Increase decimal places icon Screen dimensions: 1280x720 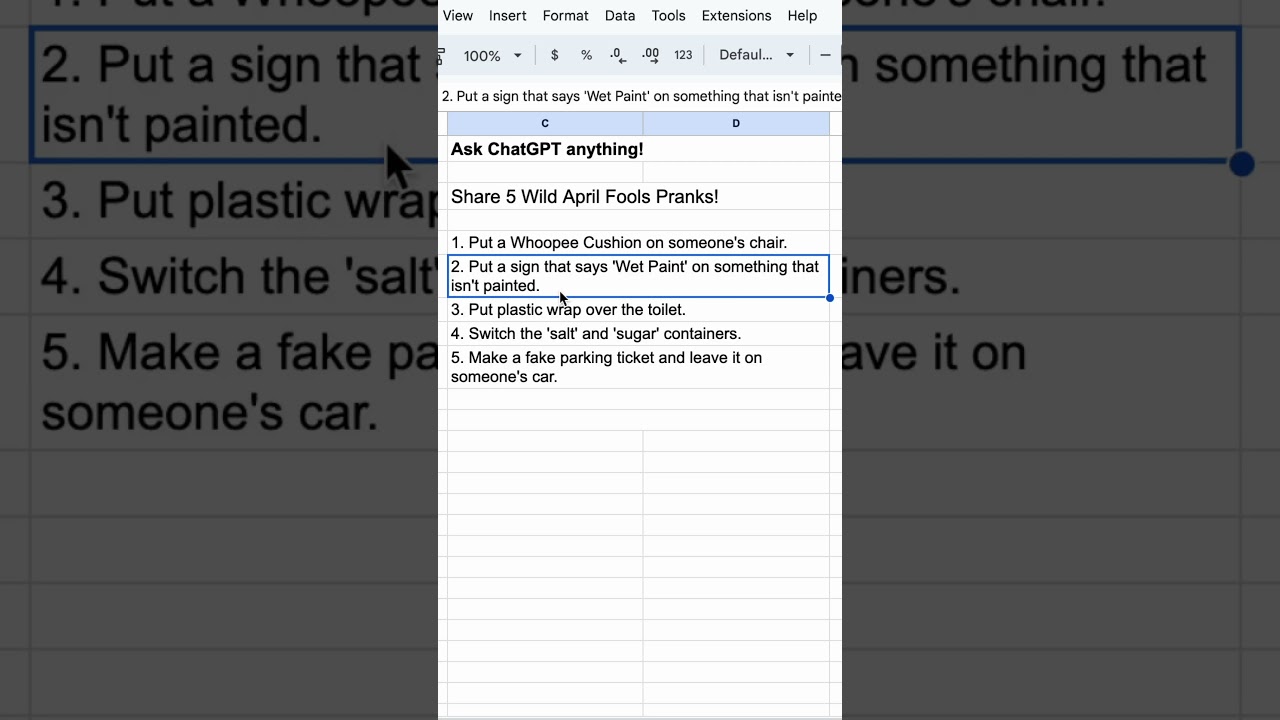tap(650, 56)
